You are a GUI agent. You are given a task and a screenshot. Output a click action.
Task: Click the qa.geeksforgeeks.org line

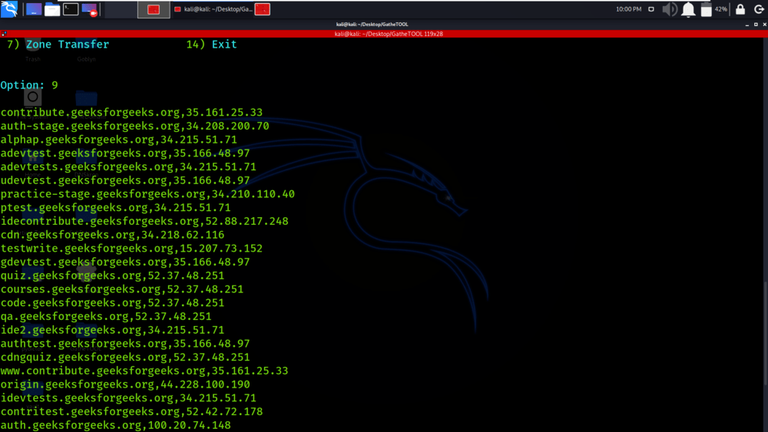106,316
